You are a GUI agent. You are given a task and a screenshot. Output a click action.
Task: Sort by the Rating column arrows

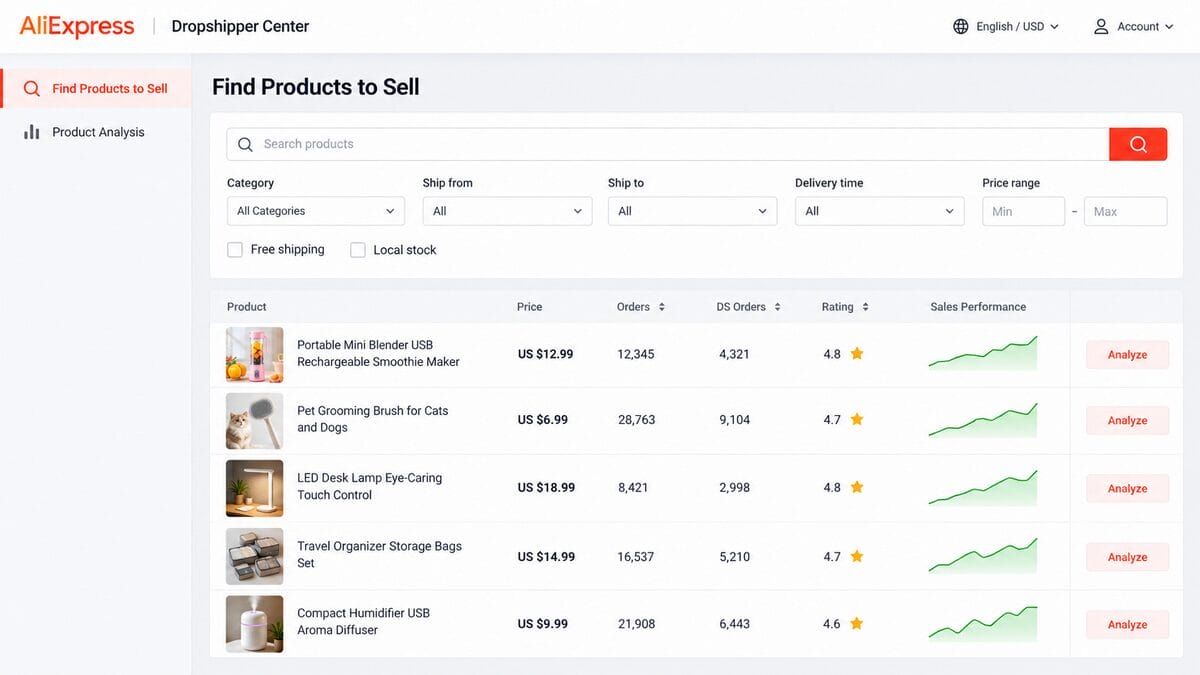pos(865,307)
